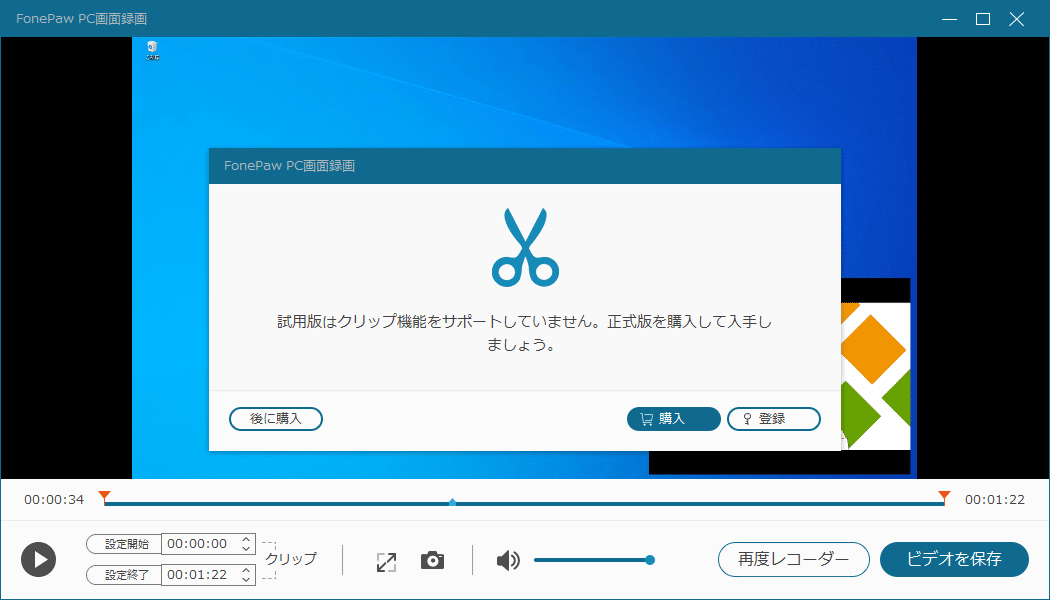The width and height of the screenshot is (1050, 600).
Task: Click the volume slider handle
Action: (x=650, y=560)
